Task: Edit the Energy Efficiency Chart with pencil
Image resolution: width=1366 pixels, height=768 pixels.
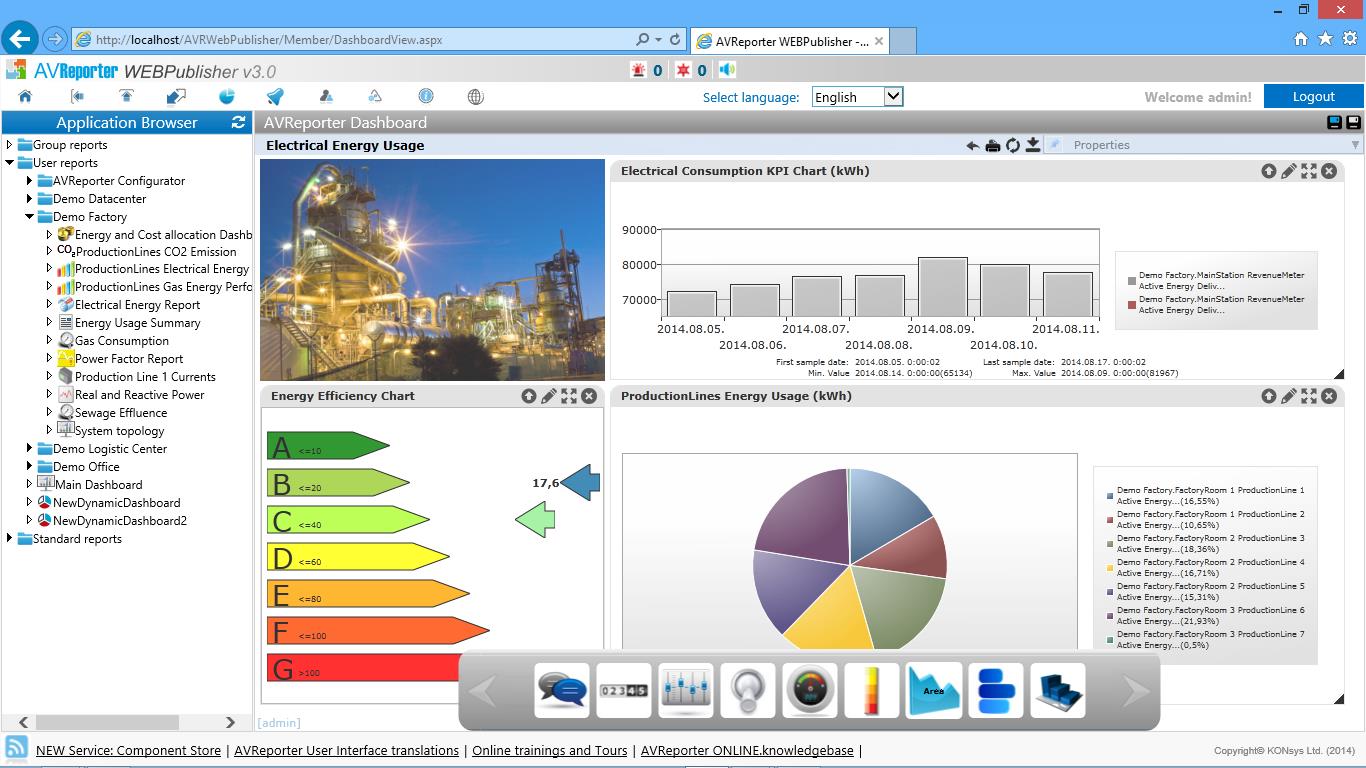Action: coord(549,396)
